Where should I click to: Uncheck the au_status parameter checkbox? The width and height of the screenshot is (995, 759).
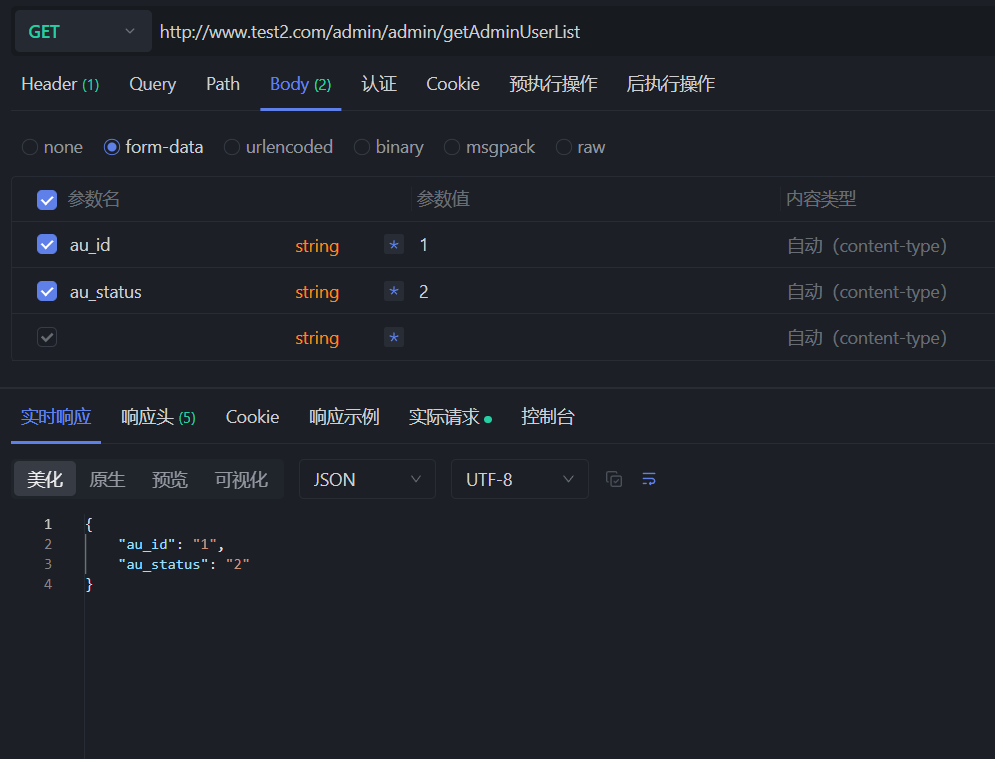47,291
